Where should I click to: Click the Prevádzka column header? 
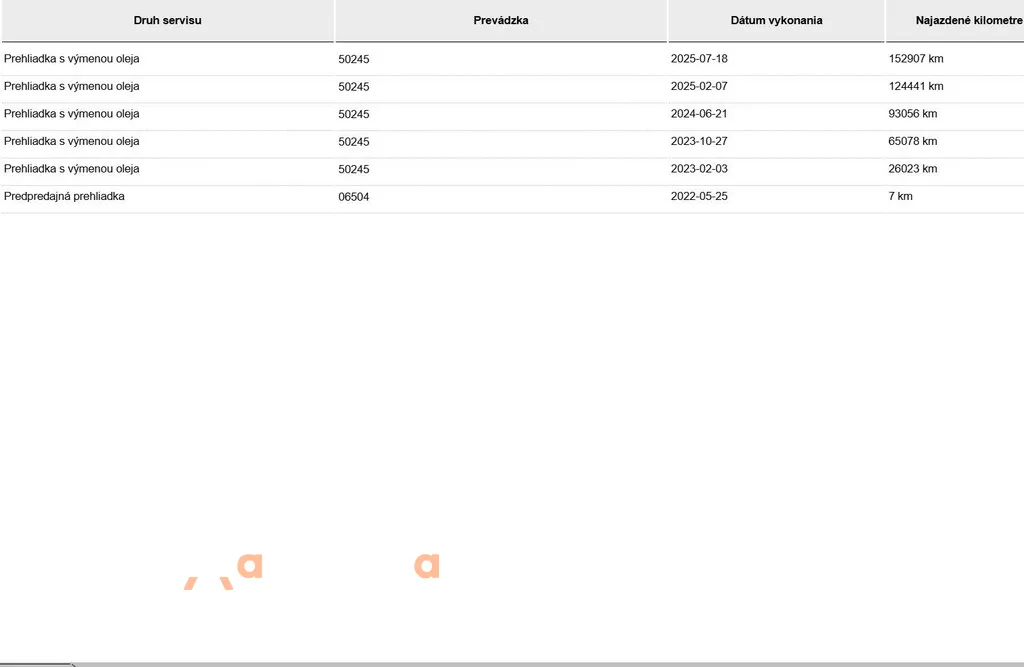[x=501, y=21]
